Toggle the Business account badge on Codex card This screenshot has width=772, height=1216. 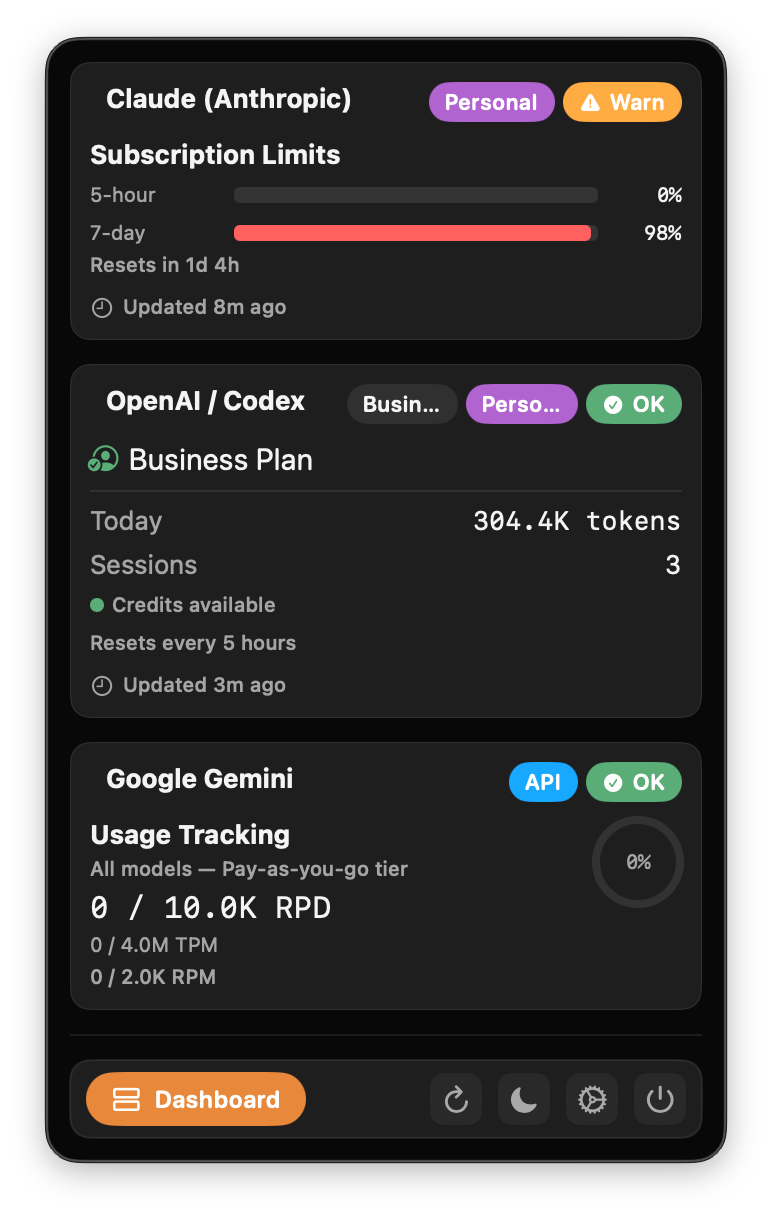tap(402, 404)
